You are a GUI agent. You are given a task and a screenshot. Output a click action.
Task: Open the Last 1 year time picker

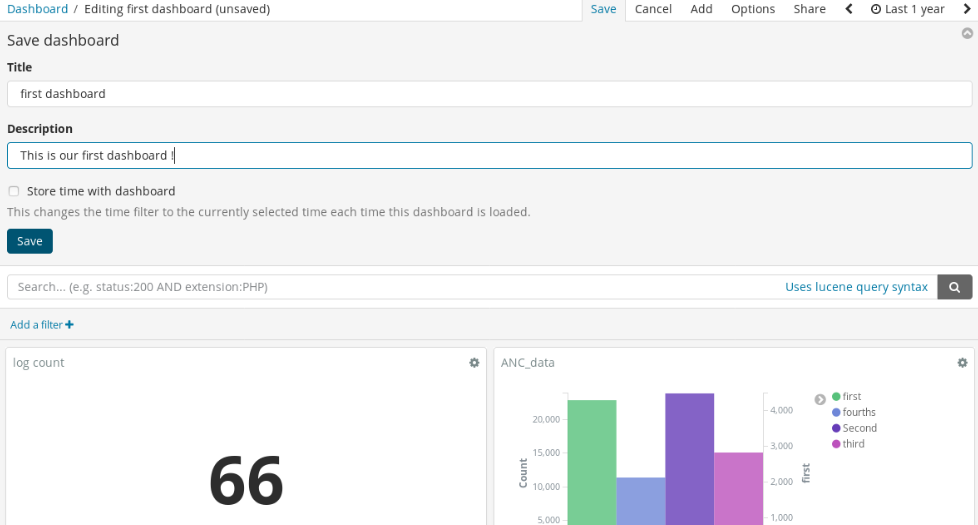click(908, 9)
